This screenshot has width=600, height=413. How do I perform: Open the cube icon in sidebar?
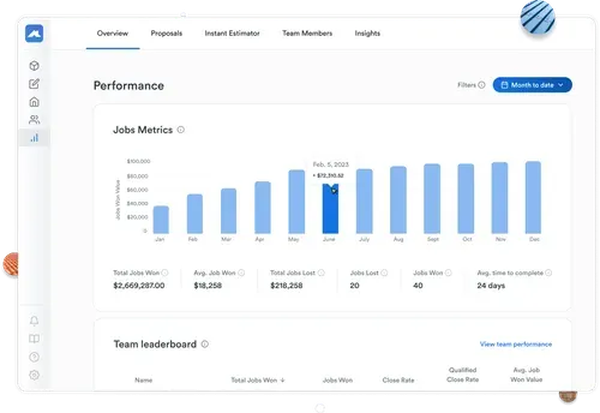(x=35, y=66)
